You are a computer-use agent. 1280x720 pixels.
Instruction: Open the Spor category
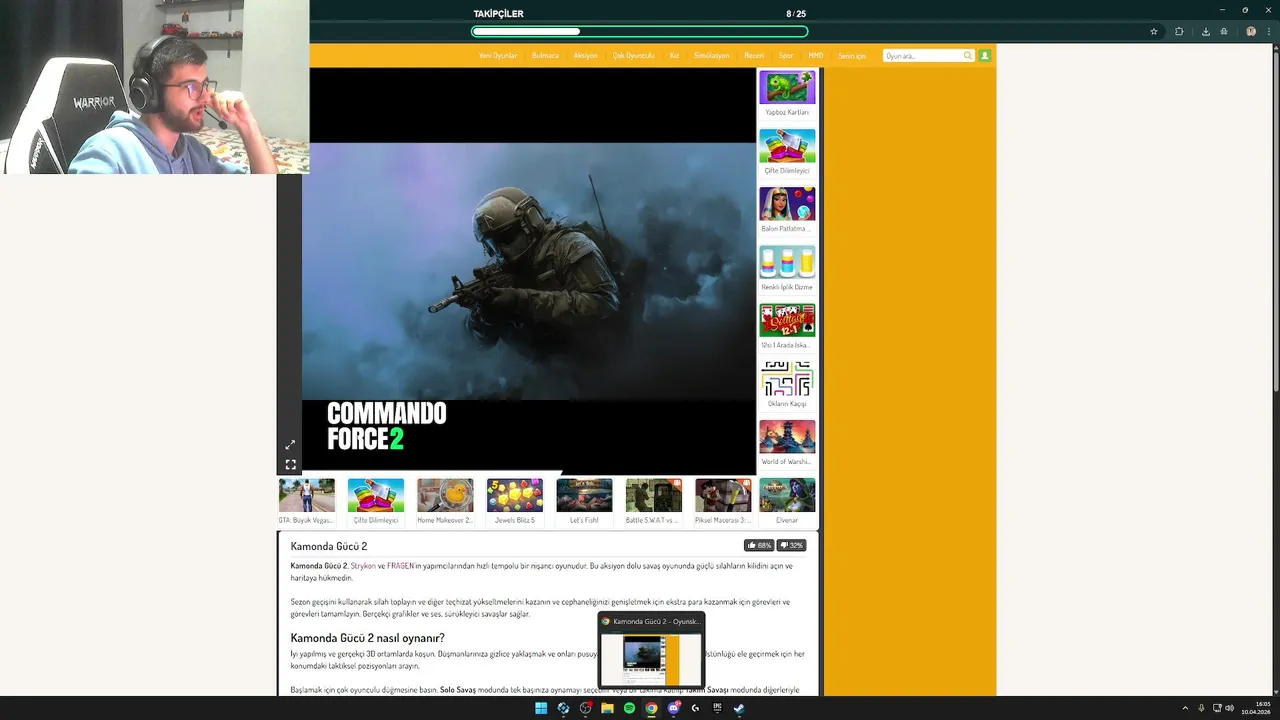point(786,56)
